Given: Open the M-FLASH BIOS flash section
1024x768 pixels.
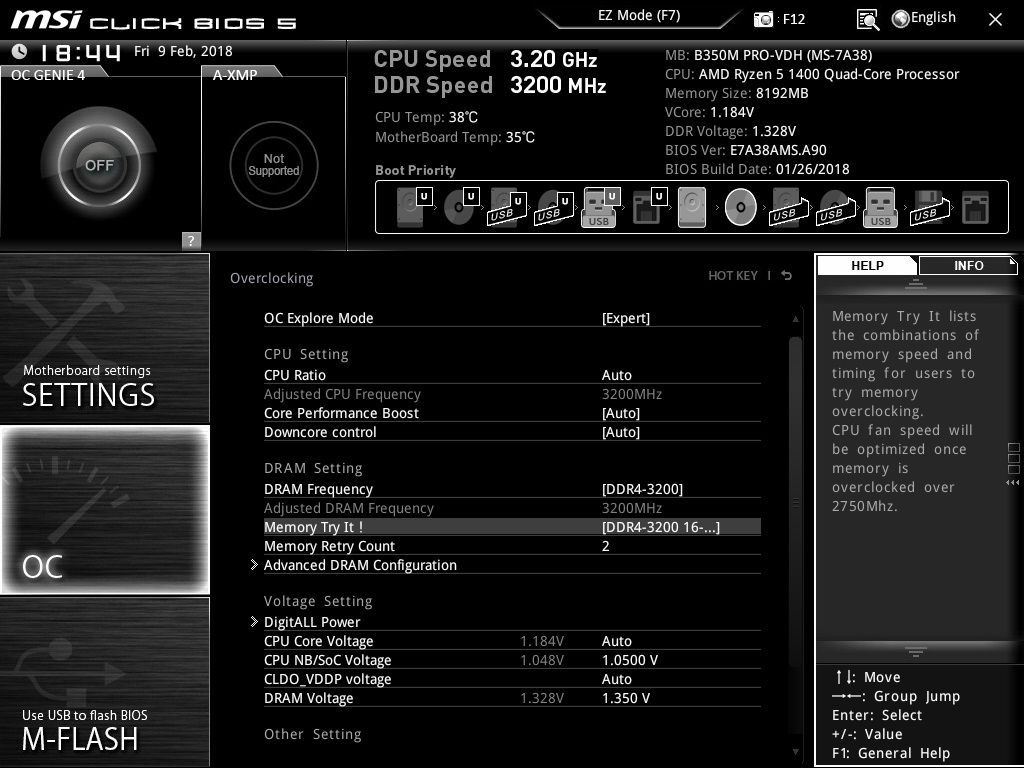Looking at the screenshot, I should pos(104,682).
